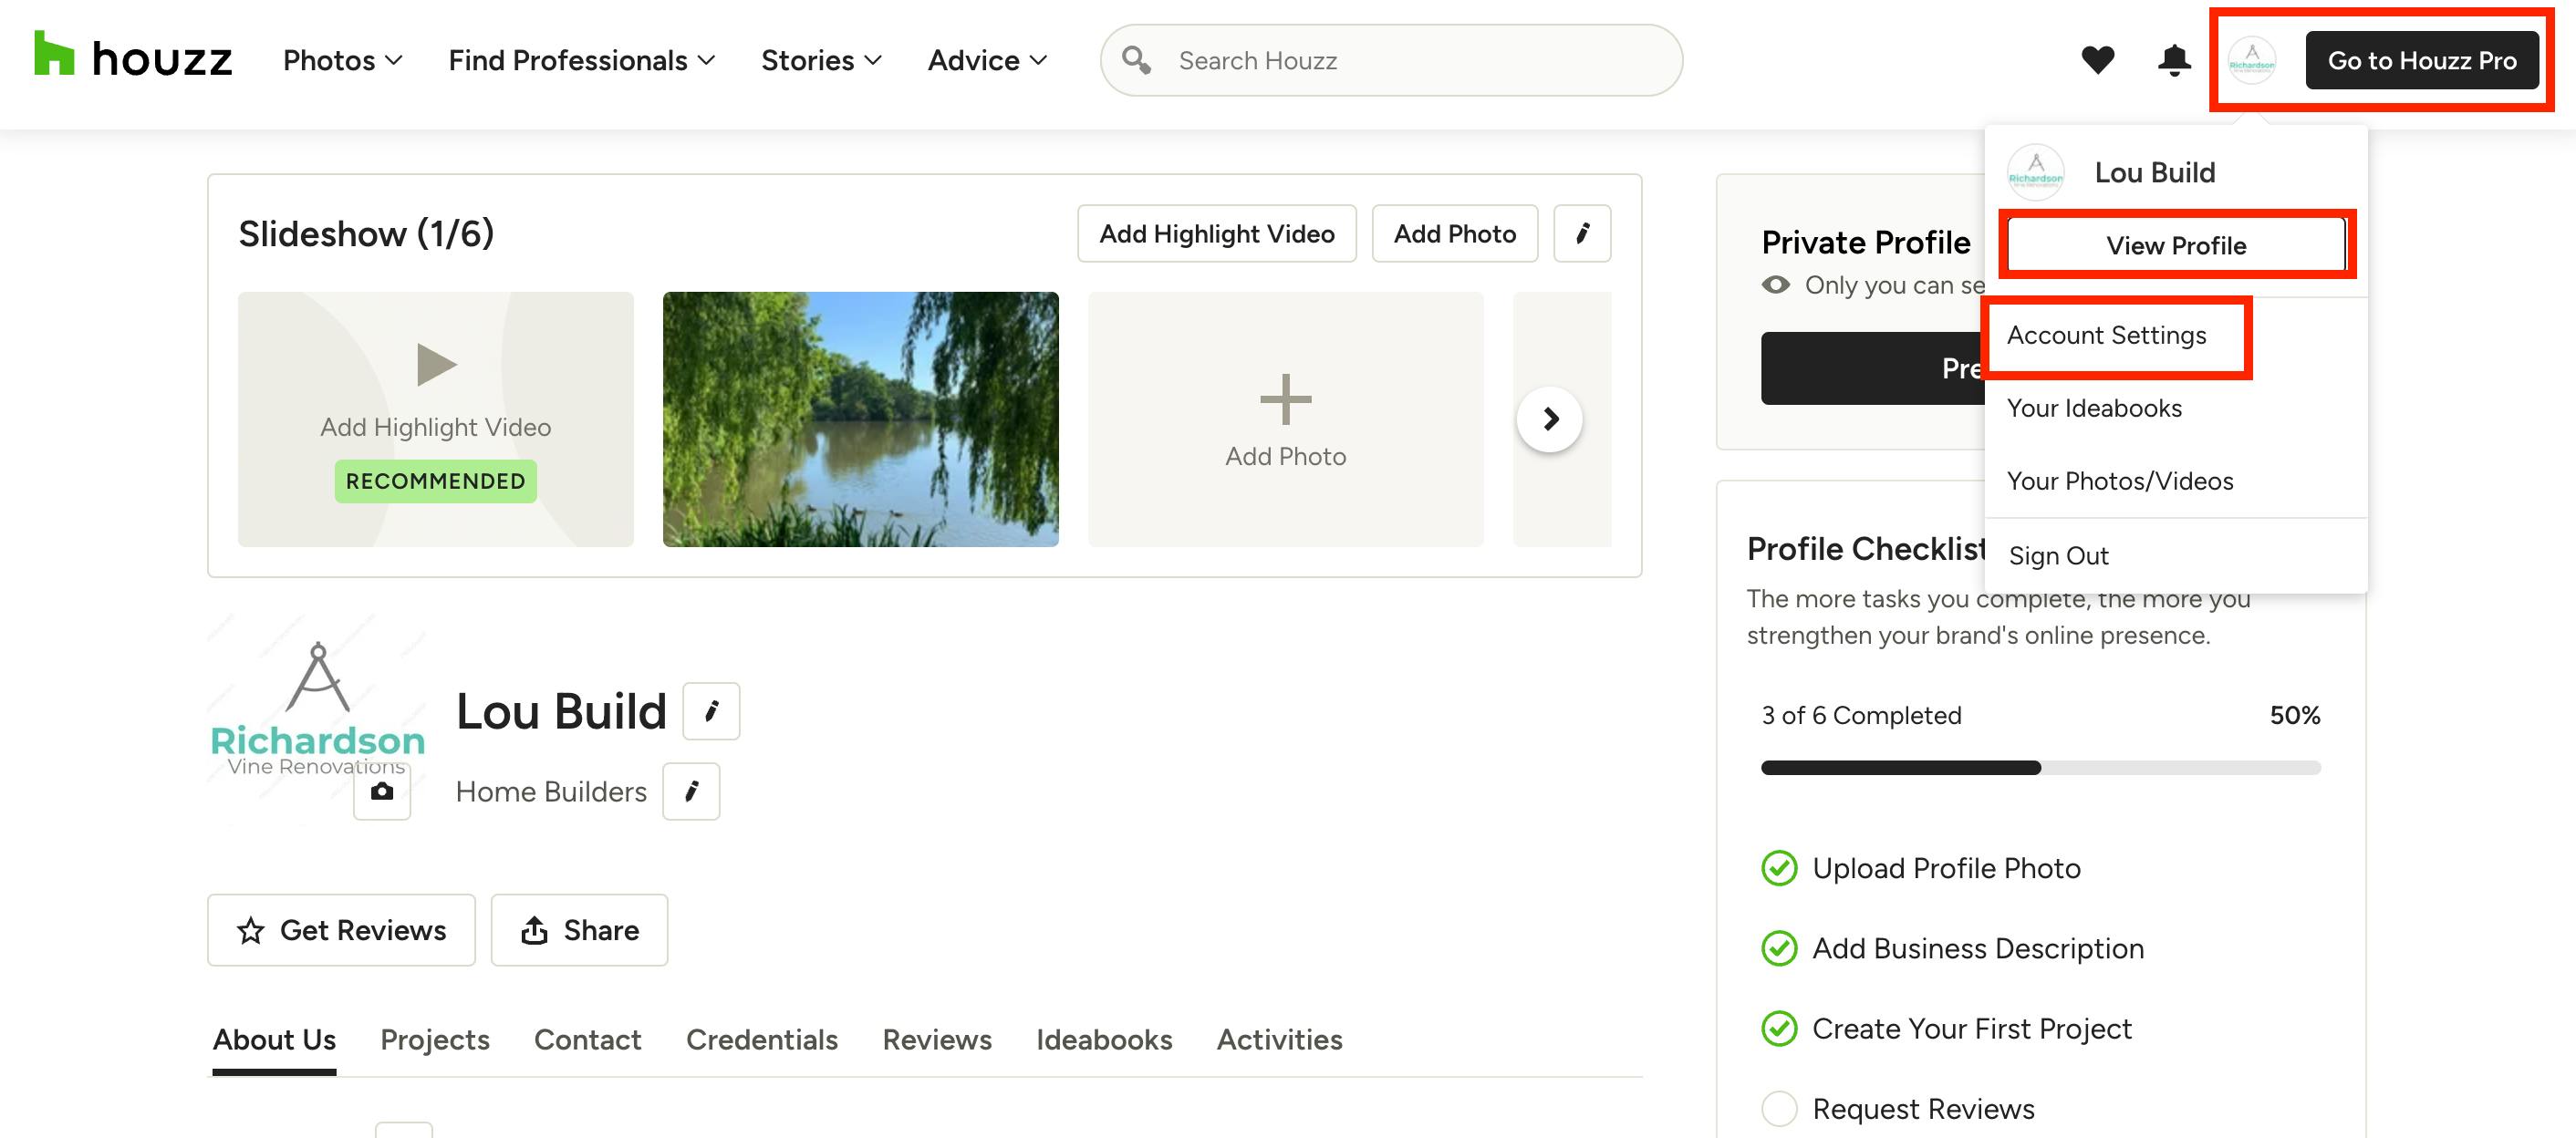2576x1138 pixels.
Task: Go to the Ideabooks tab
Action: coord(1104,1040)
